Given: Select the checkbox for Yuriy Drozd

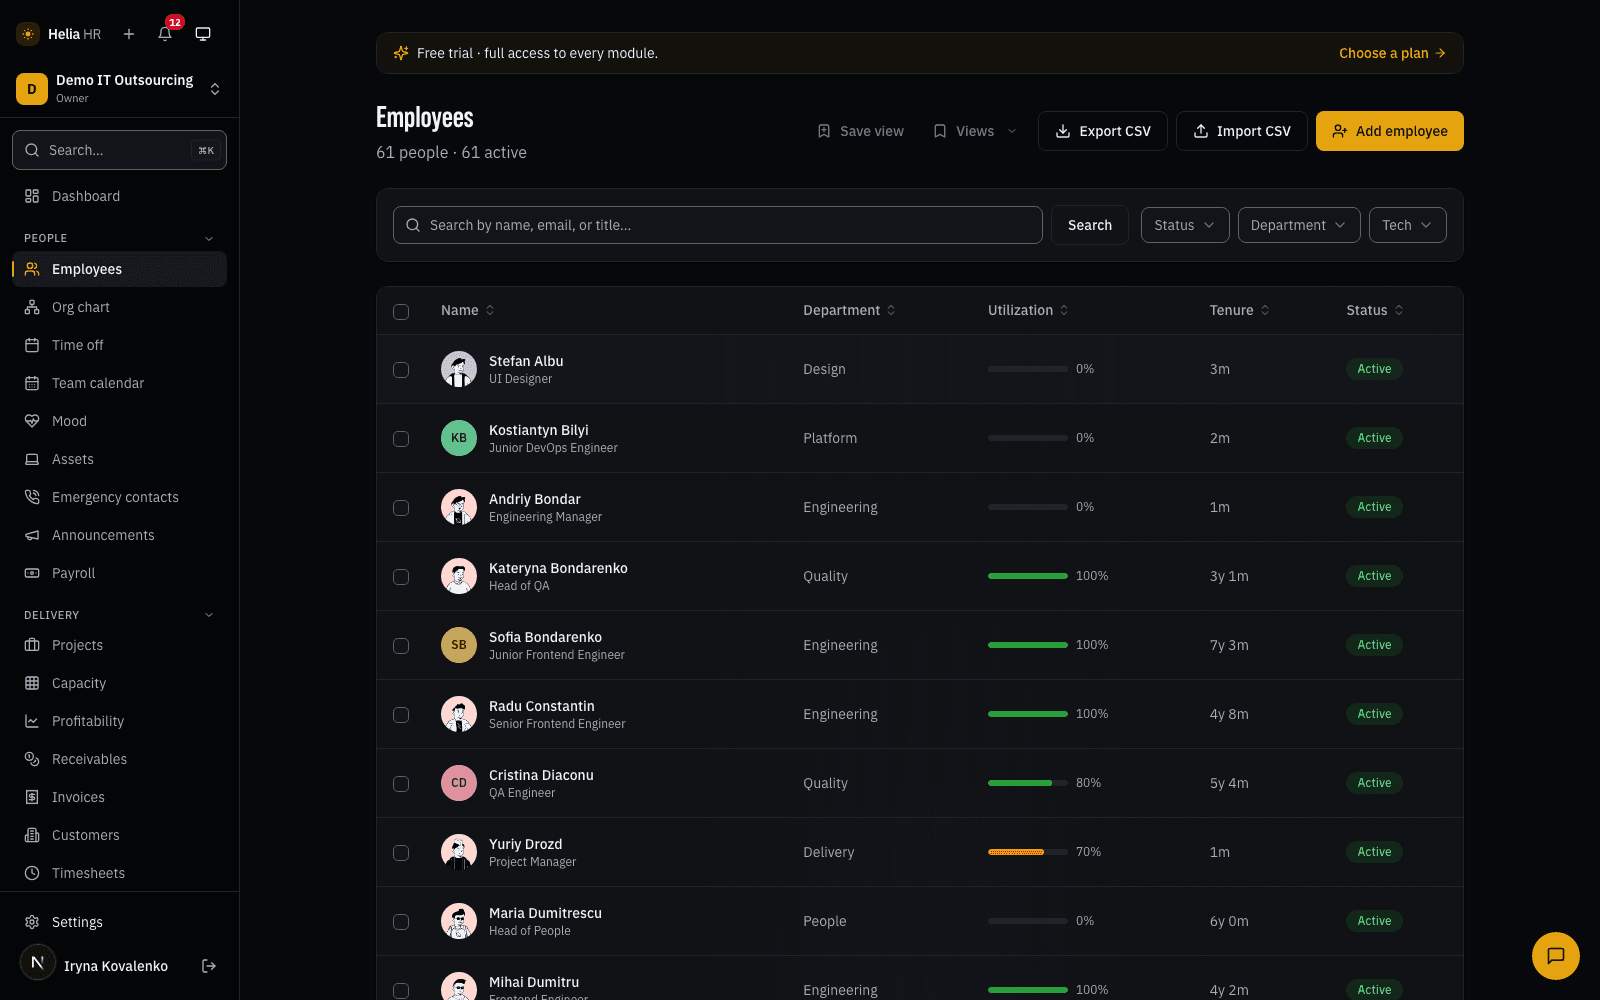Looking at the screenshot, I should tap(401, 853).
